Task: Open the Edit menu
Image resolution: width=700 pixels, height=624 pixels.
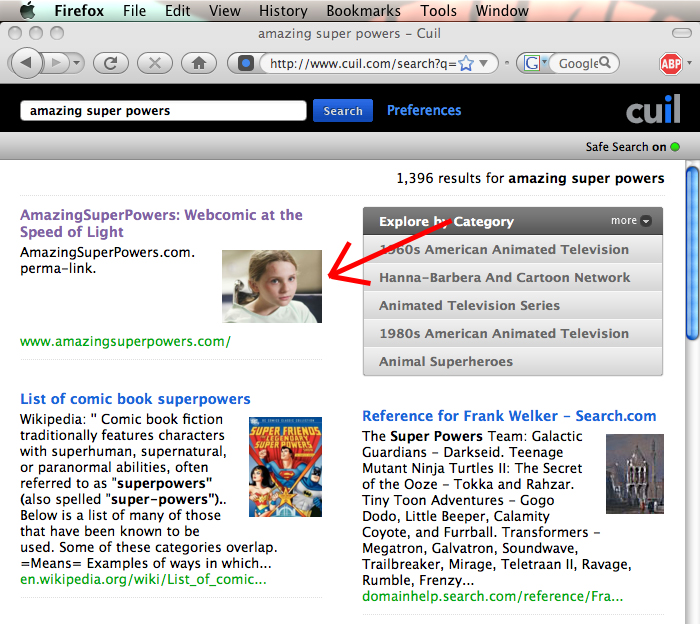Action: [x=178, y=10]
